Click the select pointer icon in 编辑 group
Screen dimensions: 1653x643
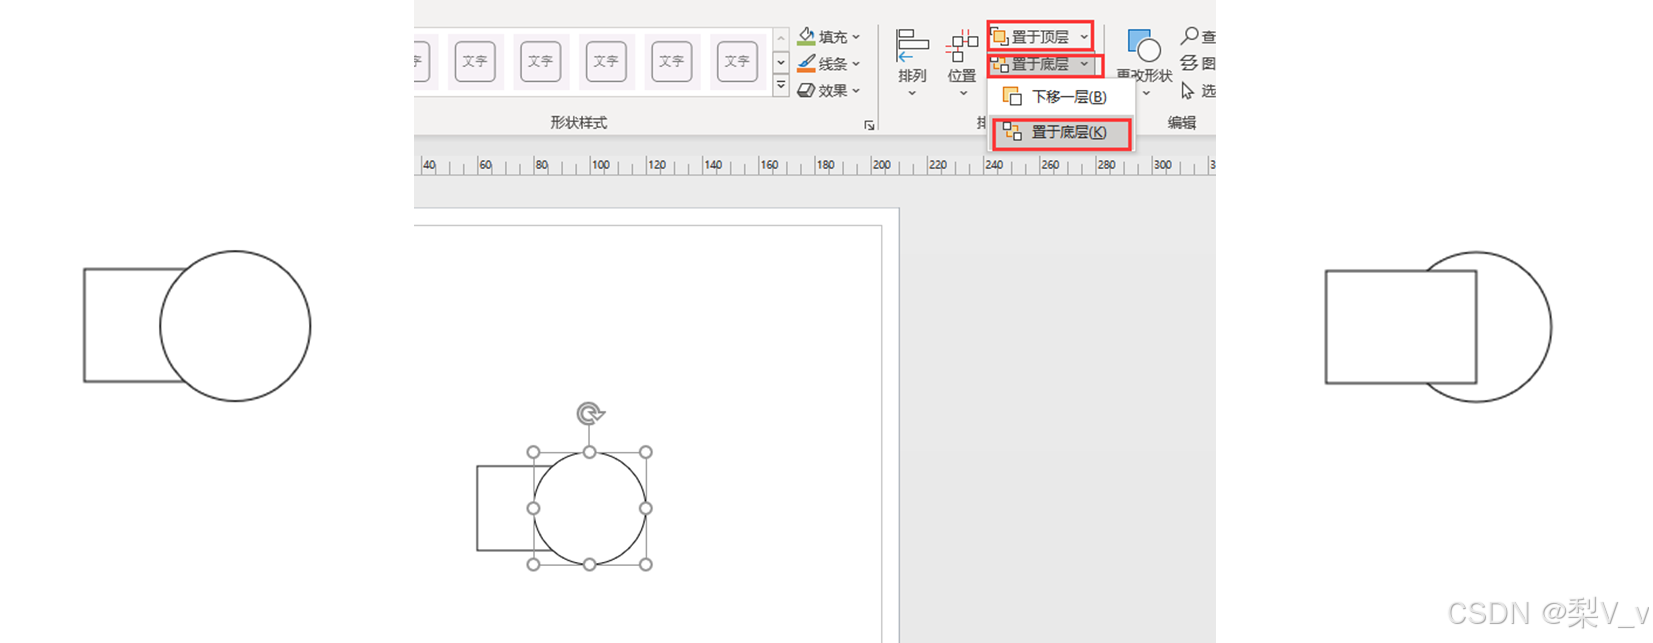[1188, 91]
